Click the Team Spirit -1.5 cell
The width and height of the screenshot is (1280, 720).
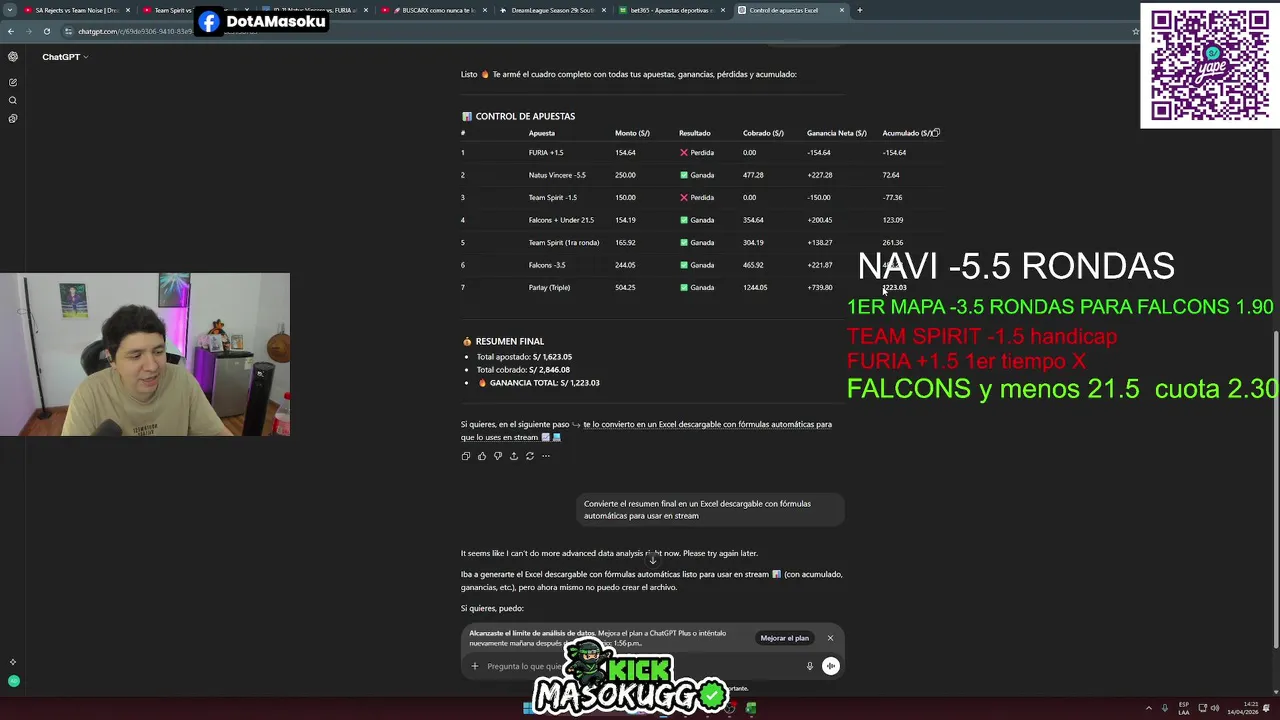pyautogui.click(x=553, y=198)
